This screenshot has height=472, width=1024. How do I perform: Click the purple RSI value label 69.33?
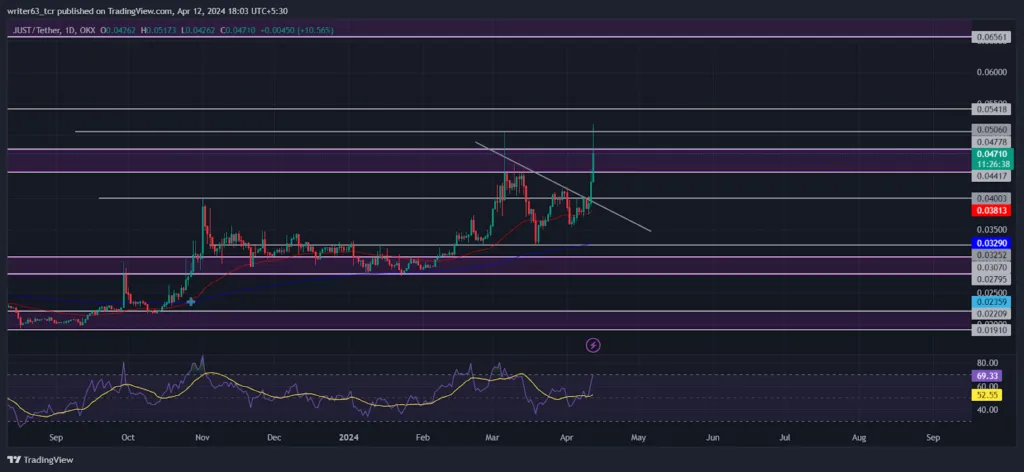point(987,377)
